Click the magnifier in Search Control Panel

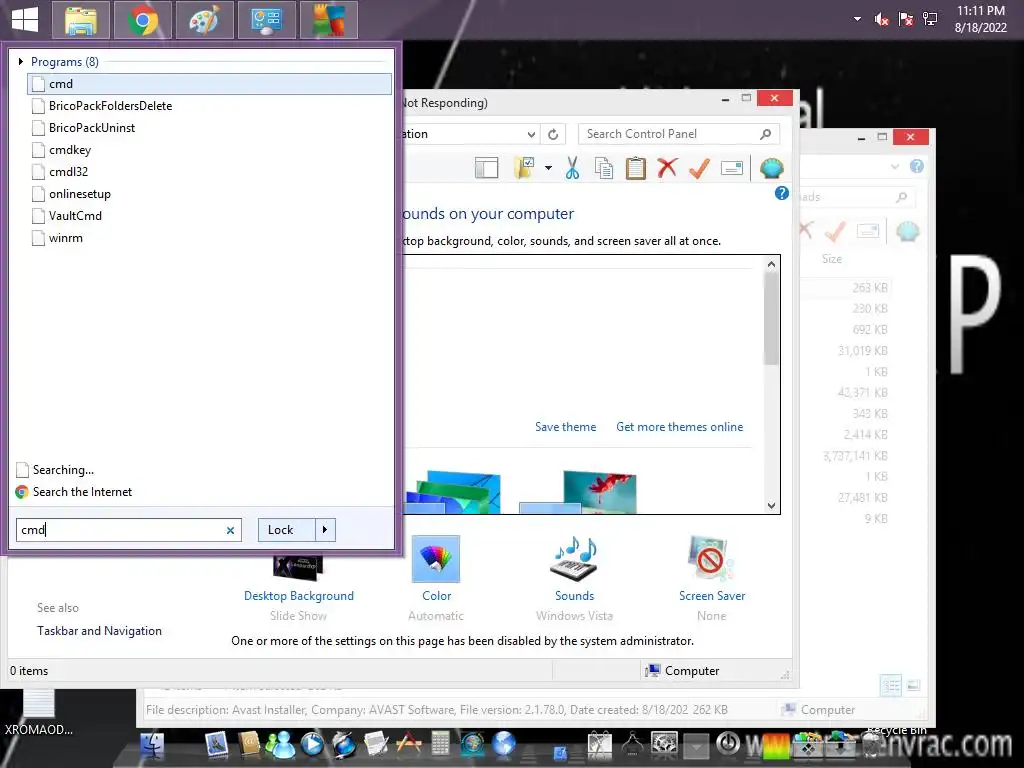point(765,134)
